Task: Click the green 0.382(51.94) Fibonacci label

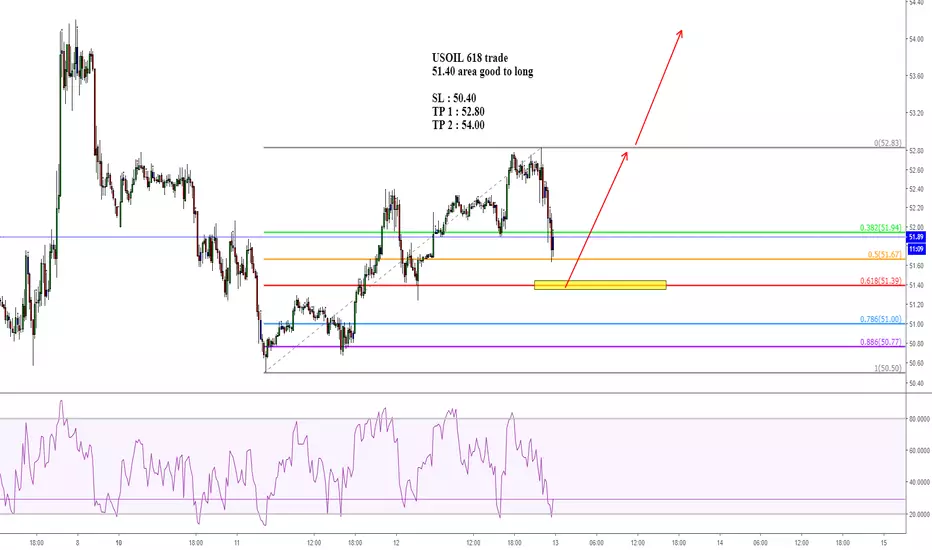Action: 880,228
